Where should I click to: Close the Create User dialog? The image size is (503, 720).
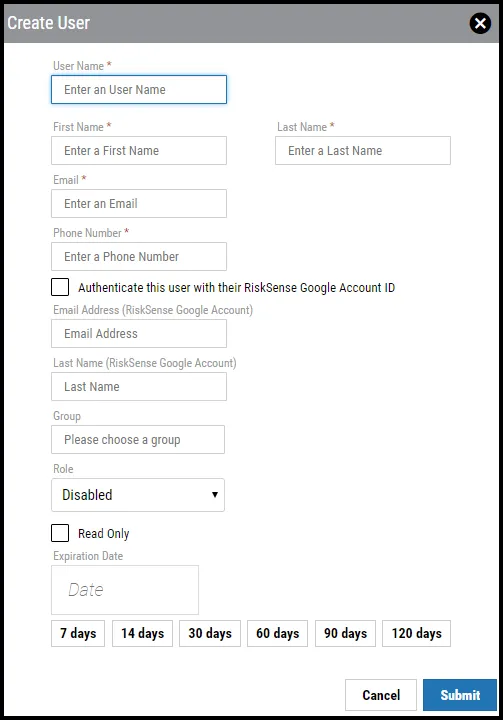[x=480, y=23]
